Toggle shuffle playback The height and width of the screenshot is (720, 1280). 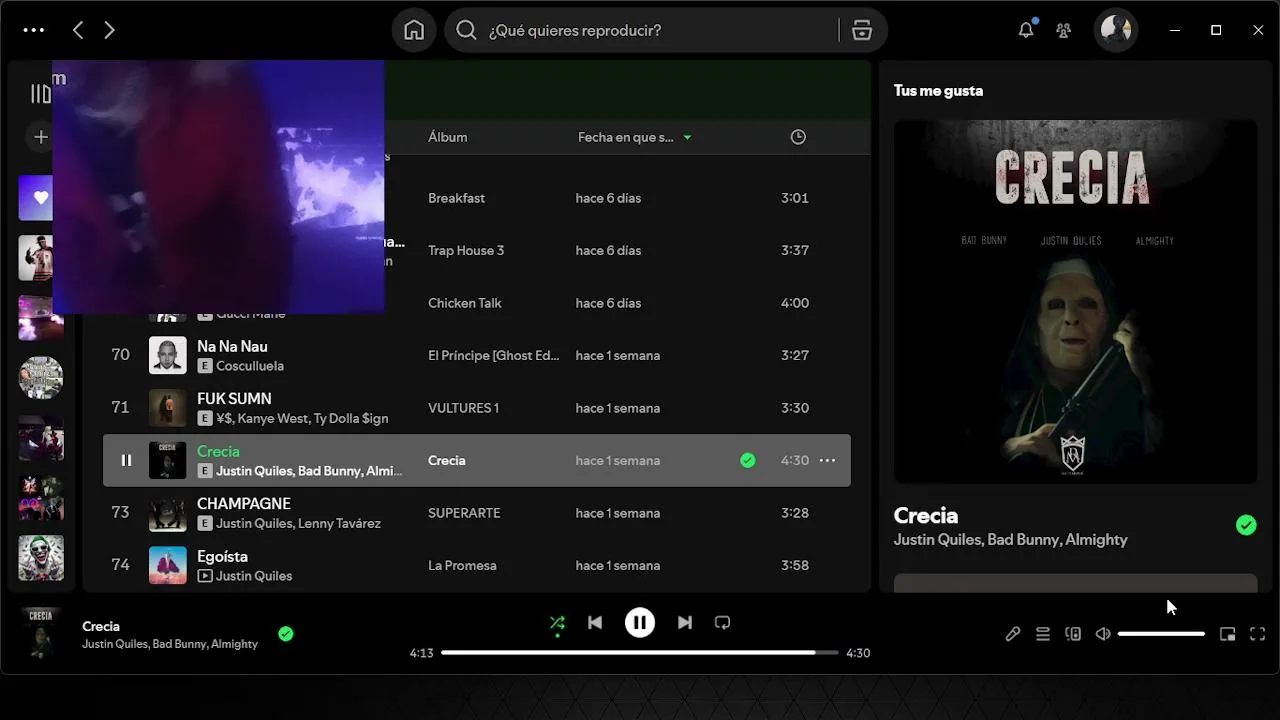pyautogui.click(x=557, y=623)
